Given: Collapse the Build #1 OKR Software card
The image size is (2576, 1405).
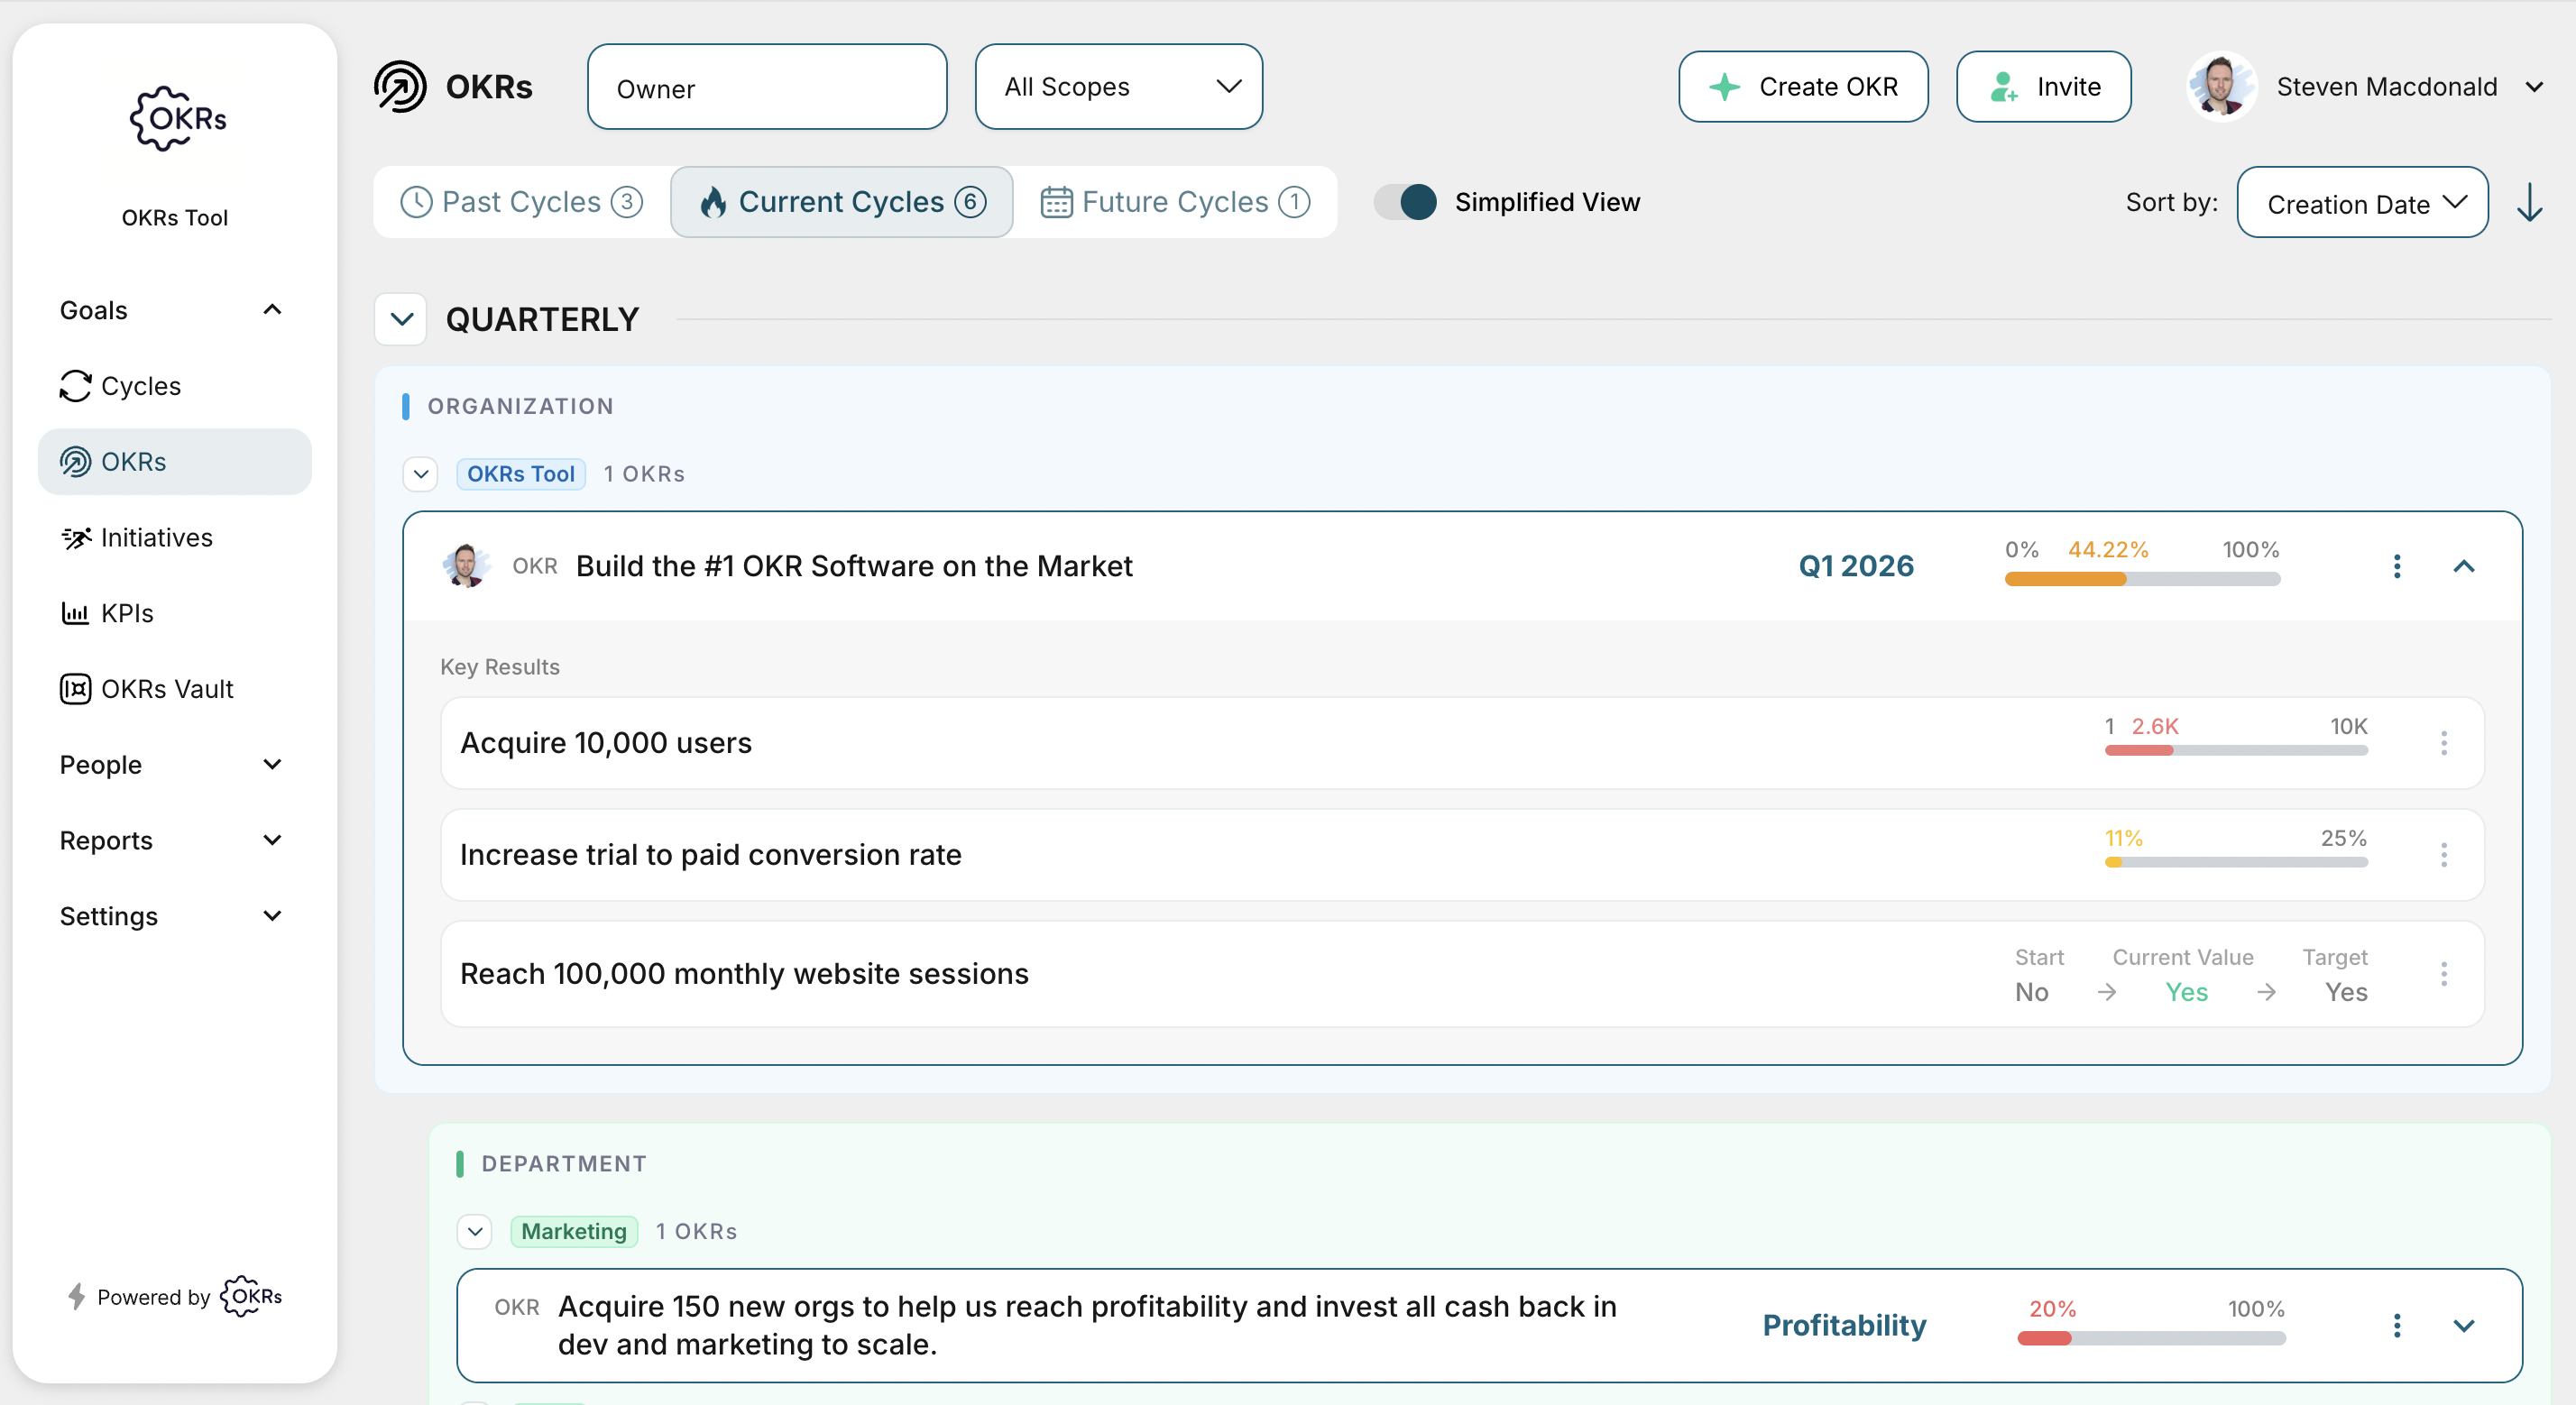Looking at the screenshot, I should pos(2464,566).
